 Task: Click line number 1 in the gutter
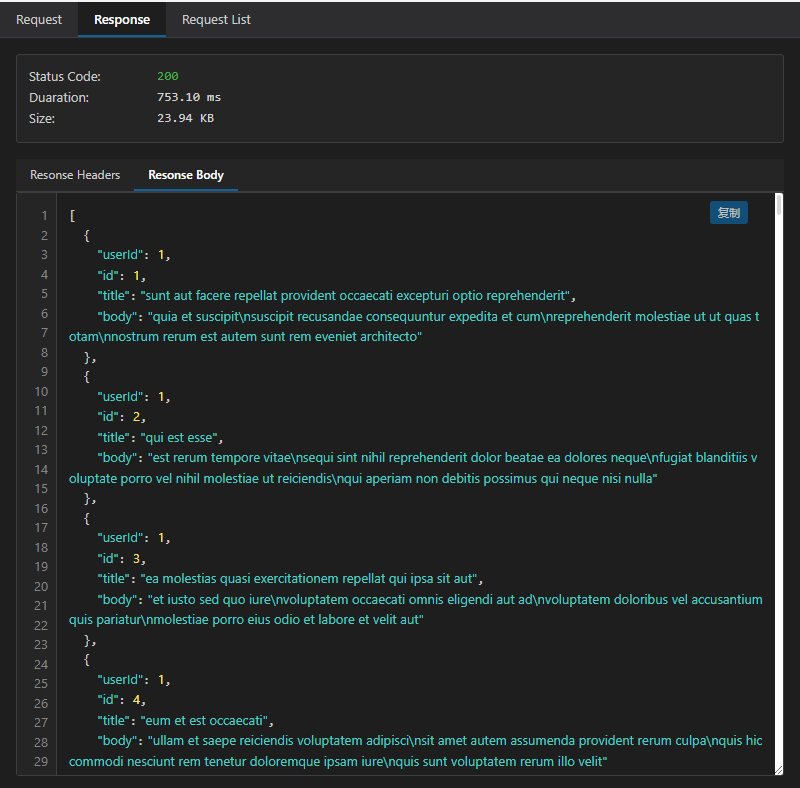click(x=44, y=216)
